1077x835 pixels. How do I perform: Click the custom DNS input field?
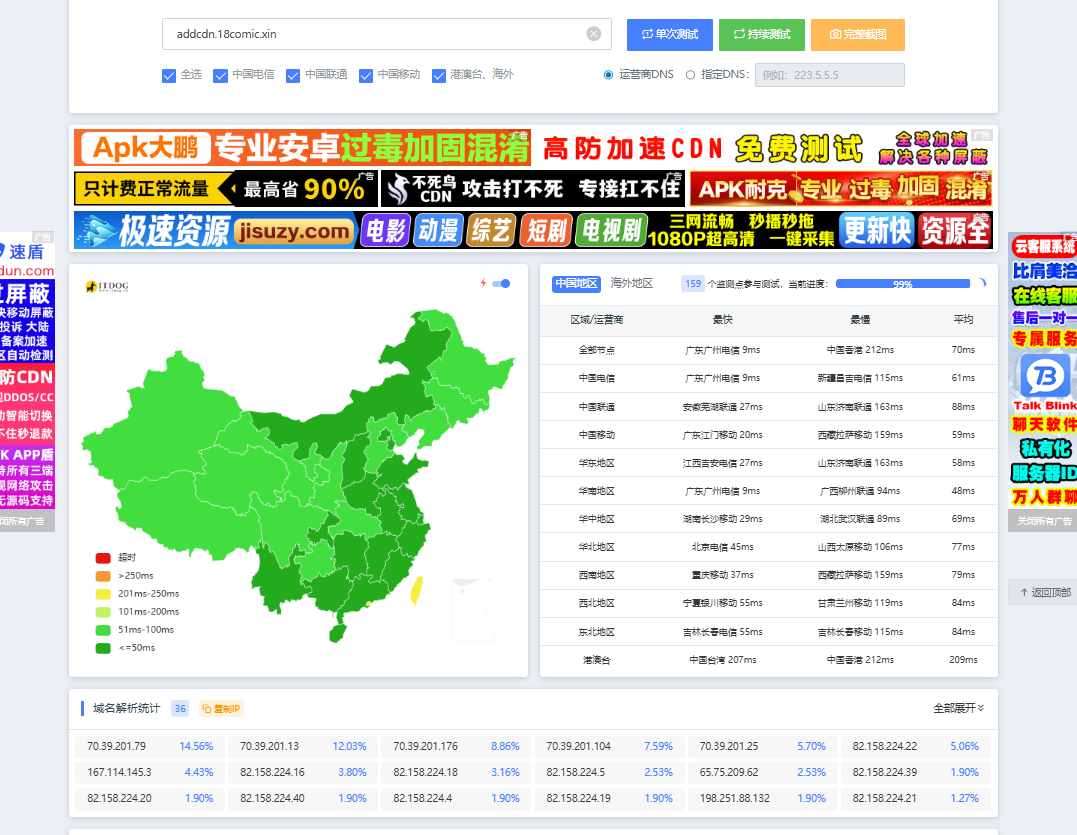(x=829, y=75)
